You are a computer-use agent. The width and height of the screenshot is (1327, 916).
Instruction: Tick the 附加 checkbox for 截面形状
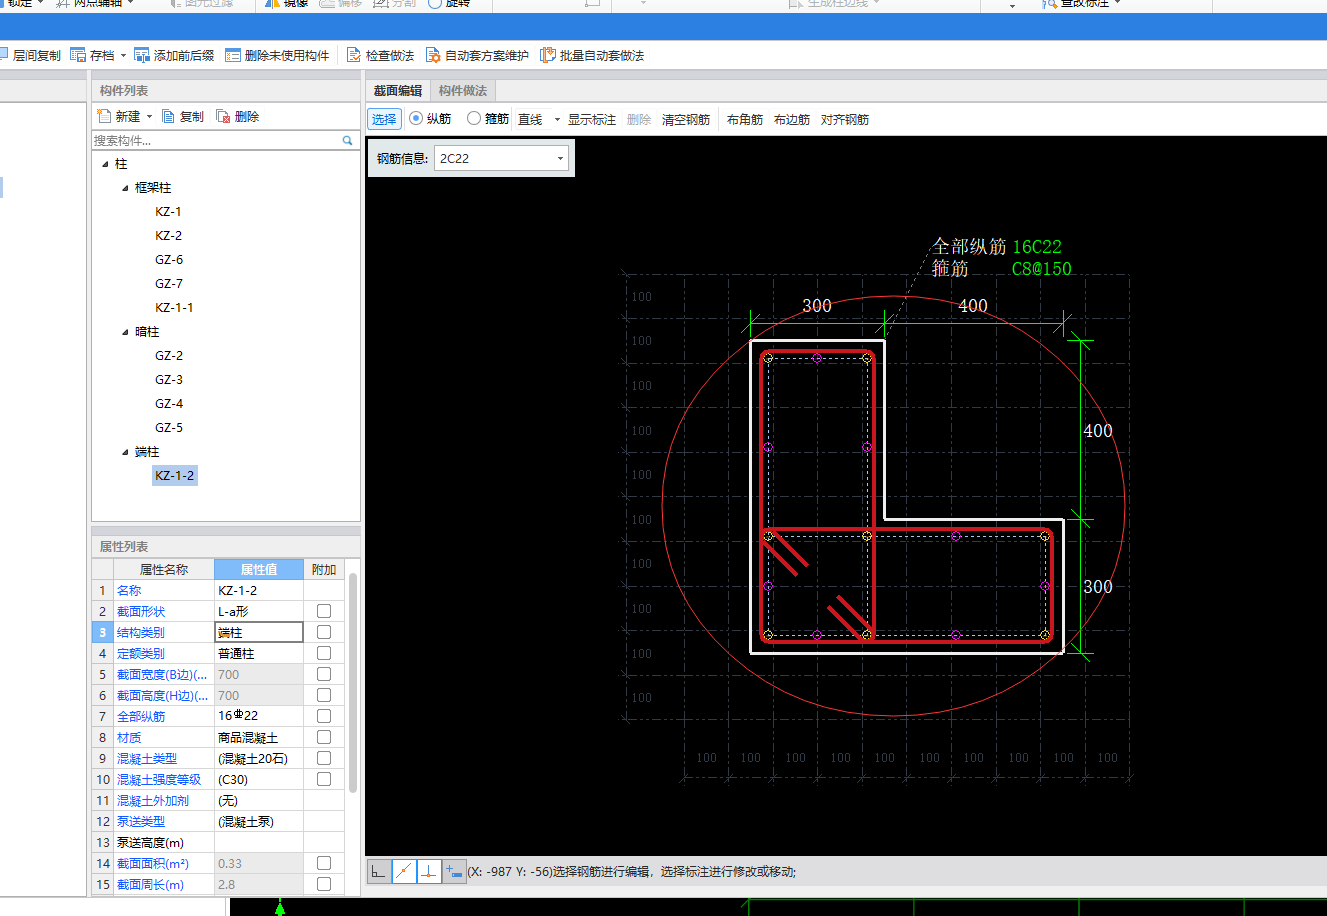(x=324, y=611)
